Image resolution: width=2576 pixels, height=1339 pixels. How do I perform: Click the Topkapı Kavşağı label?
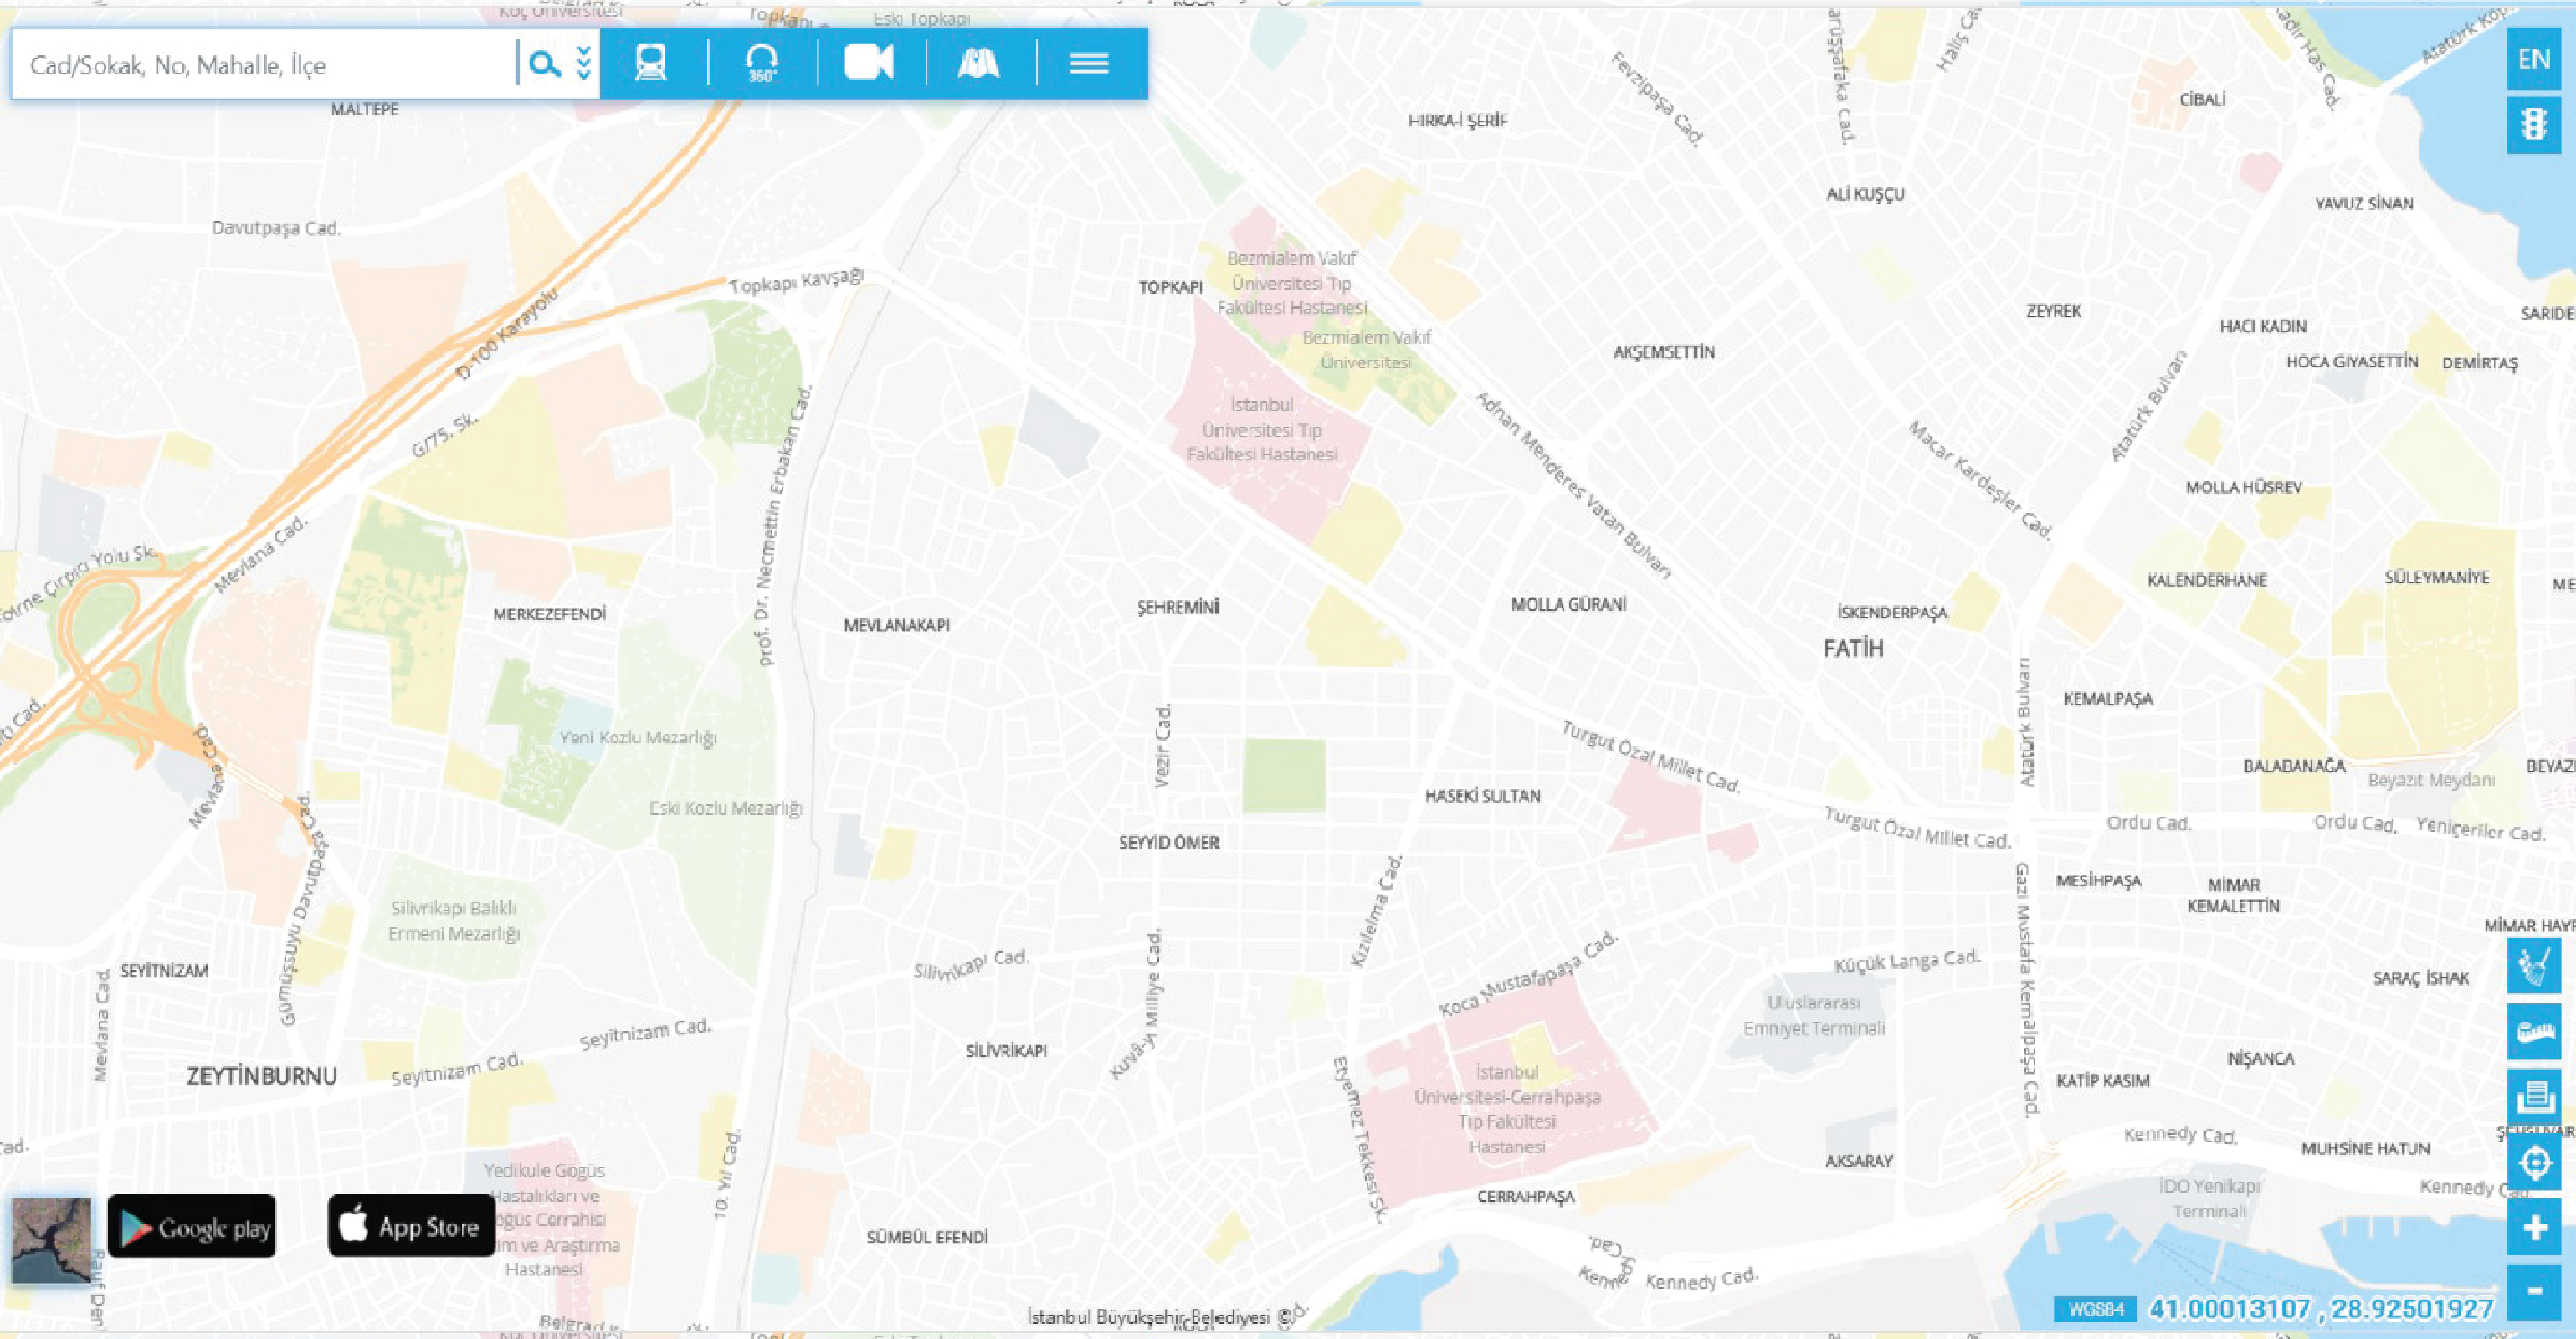point(796,281)
